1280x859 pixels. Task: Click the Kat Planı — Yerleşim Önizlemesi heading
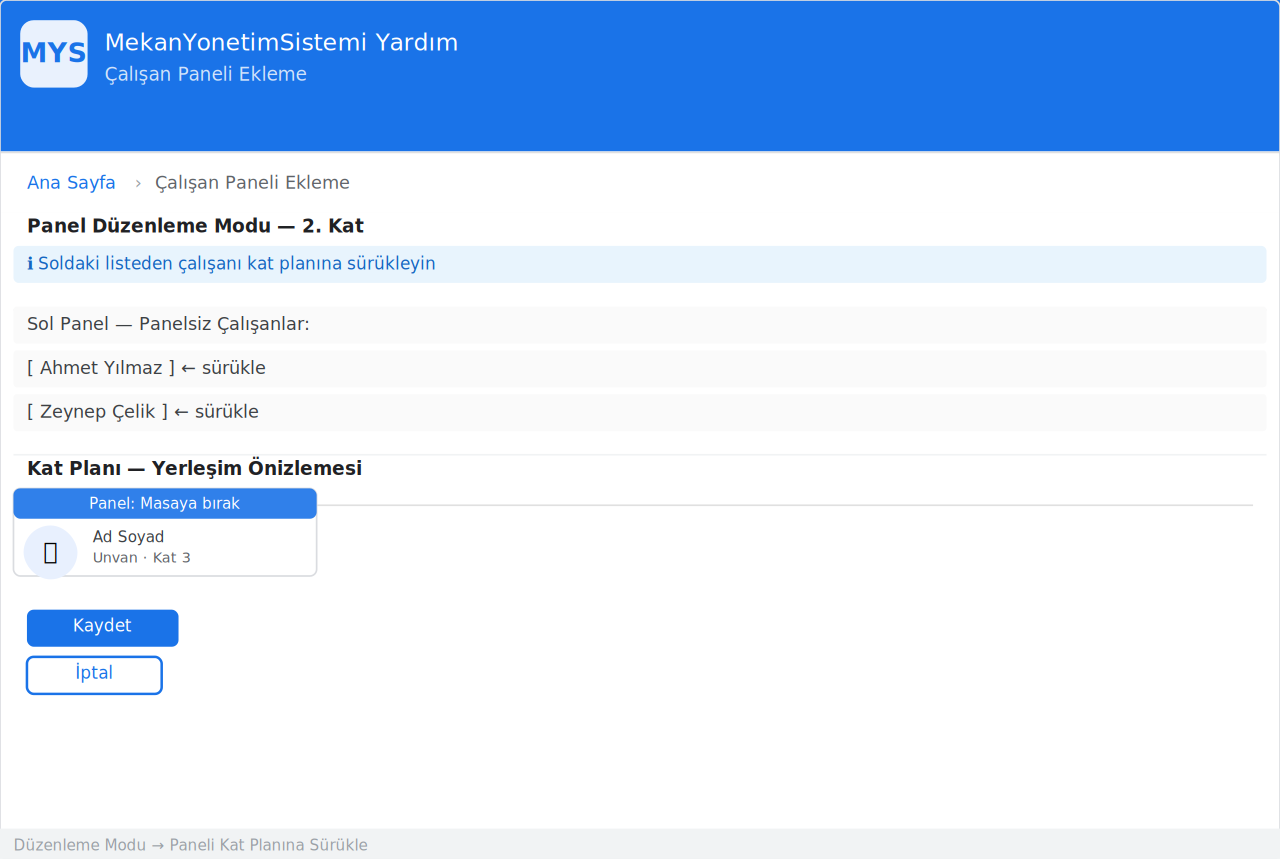tap(194, 468)
